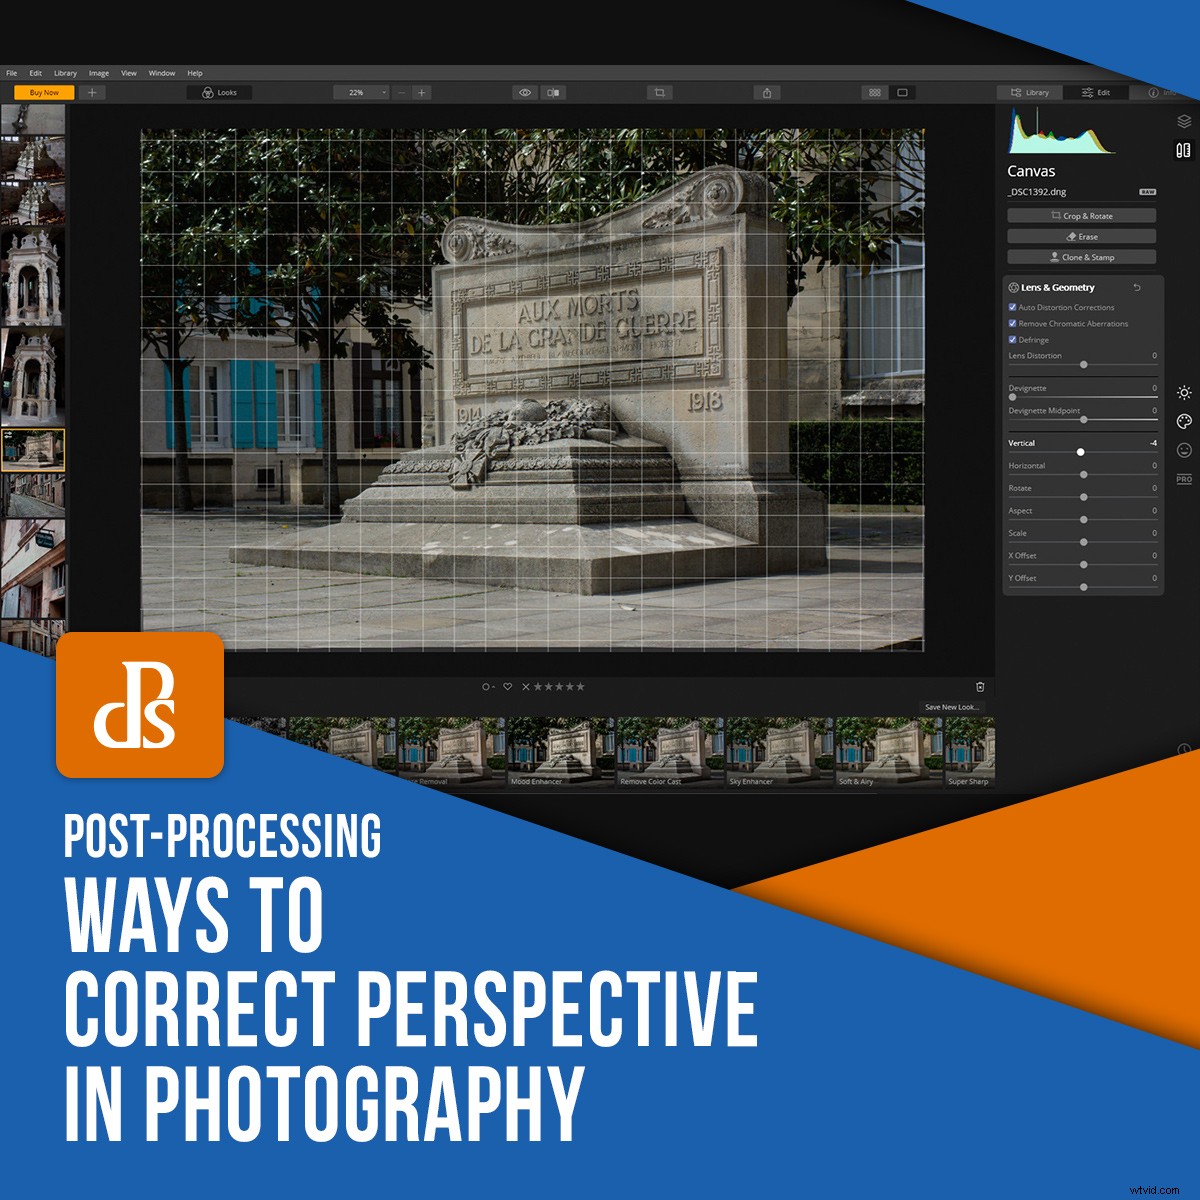Open the Library menu
Viewport: 1200px width, 1200px height.
pyautogui.click(x=66, y=73)
